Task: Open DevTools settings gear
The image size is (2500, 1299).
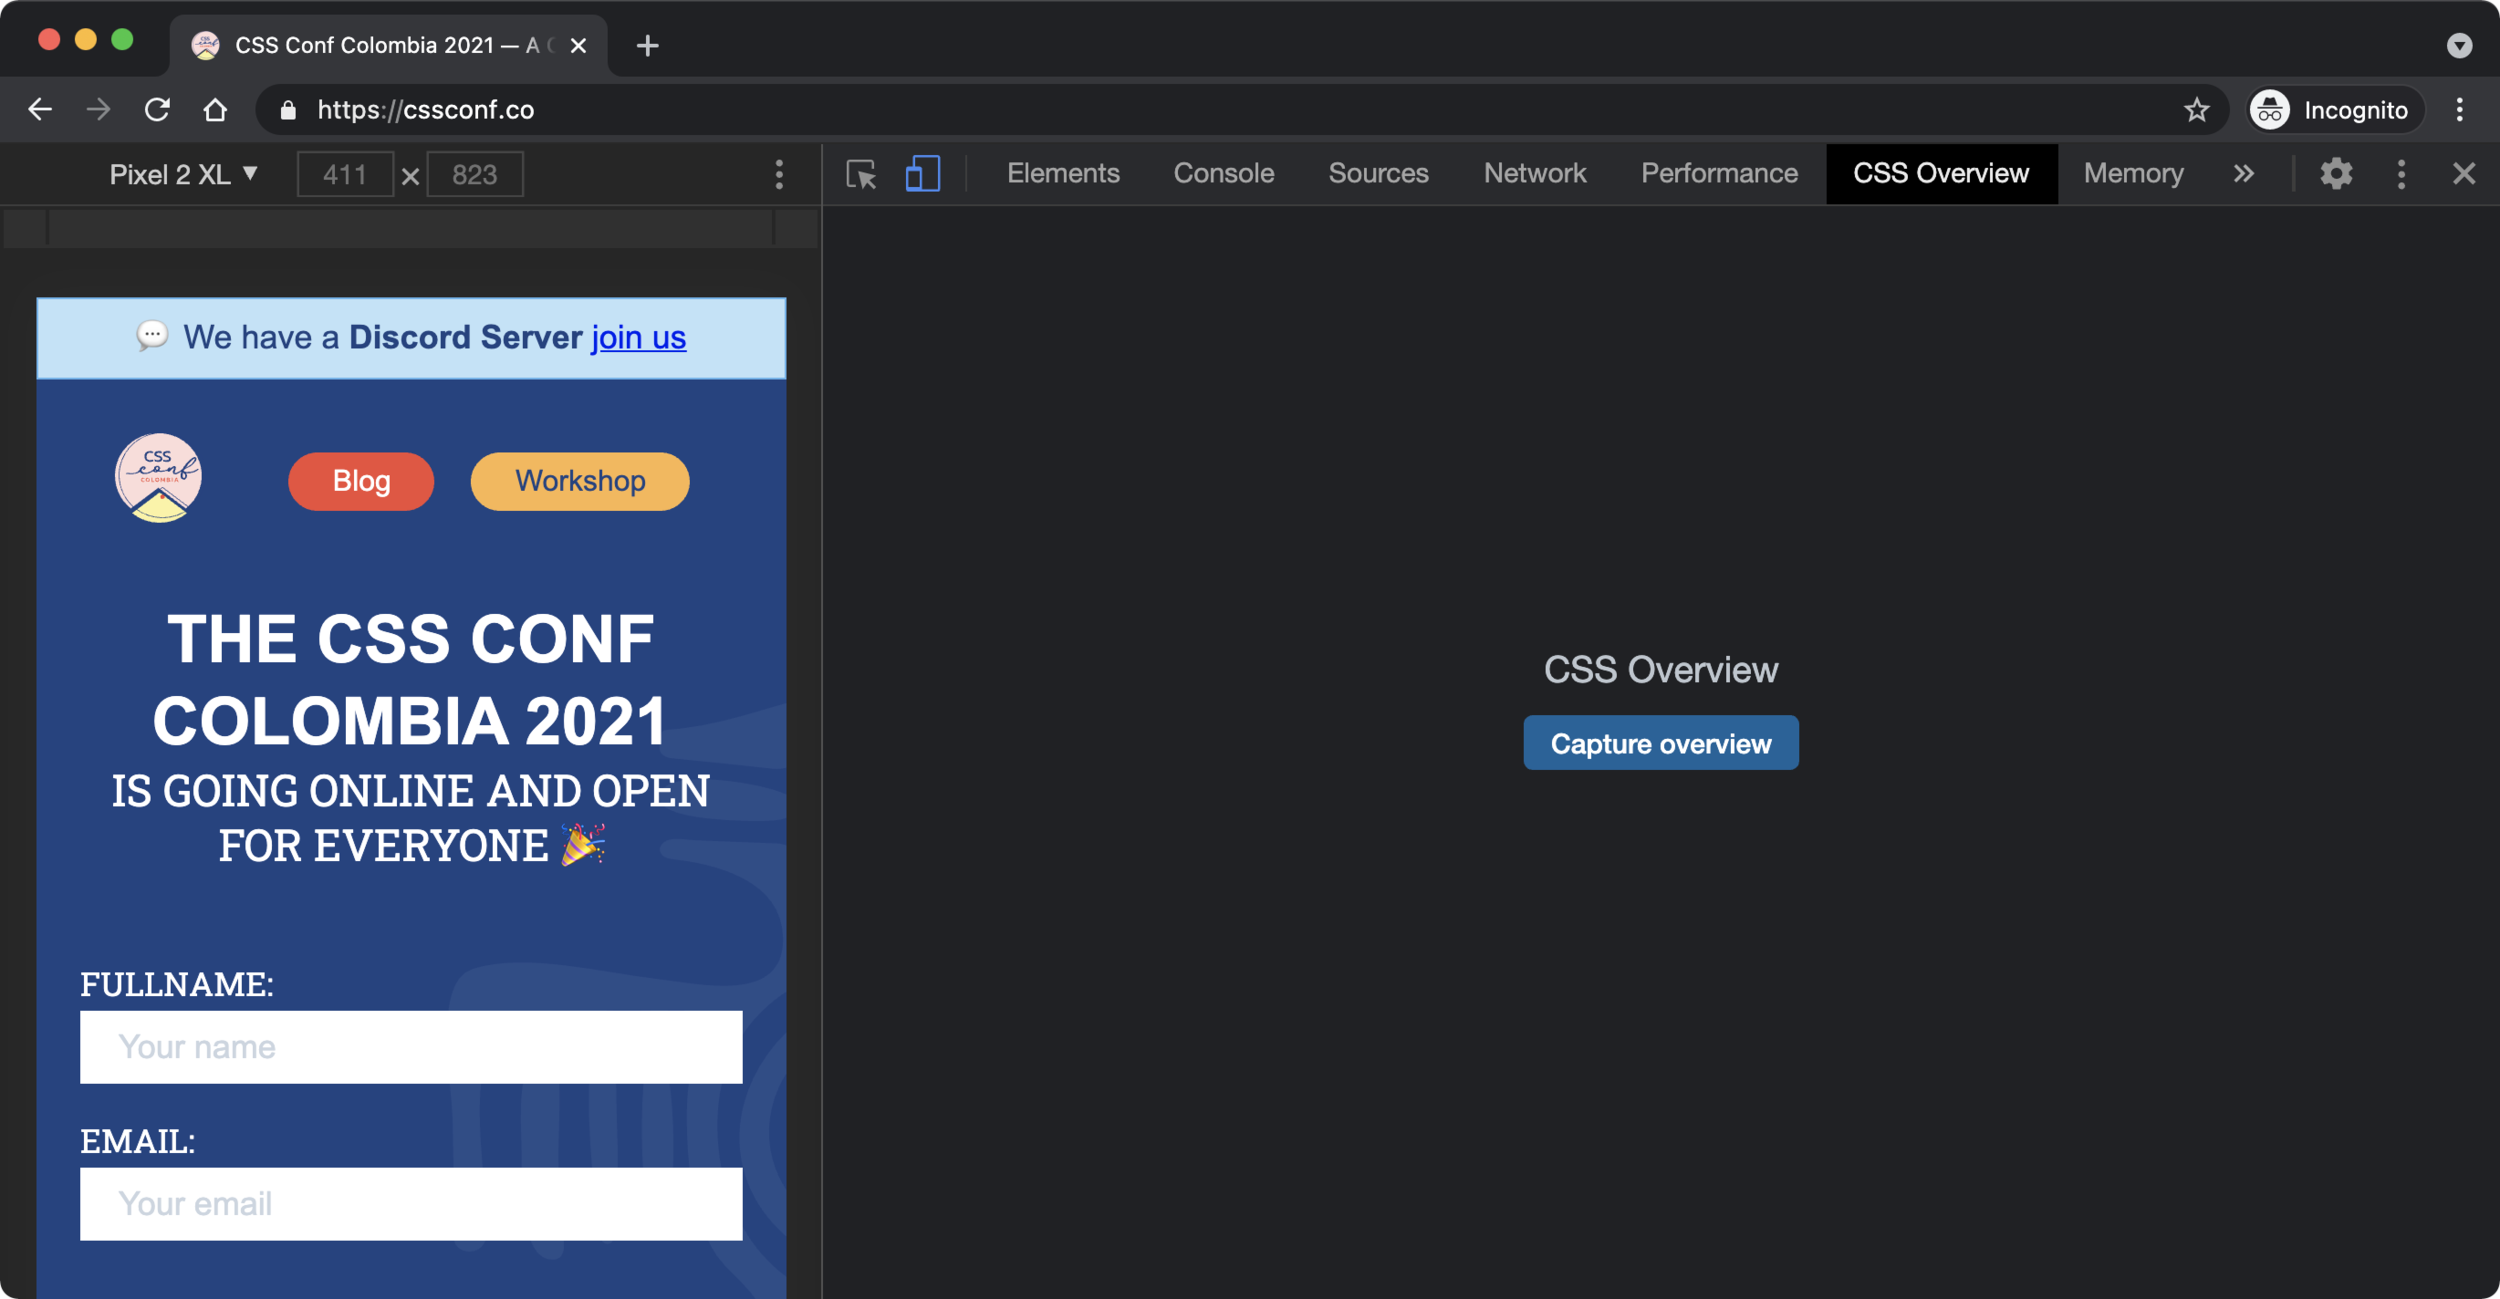Action: pos(2336,174)
